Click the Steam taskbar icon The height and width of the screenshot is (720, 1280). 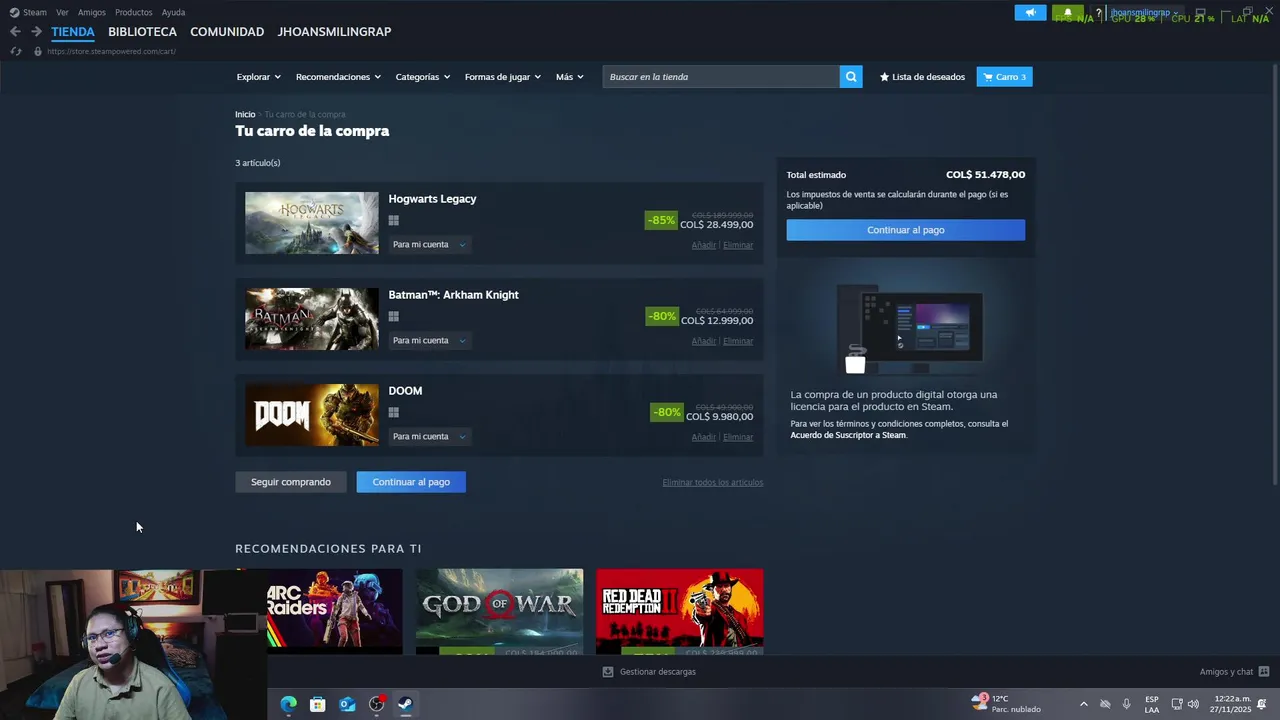[x=406, y=704]
